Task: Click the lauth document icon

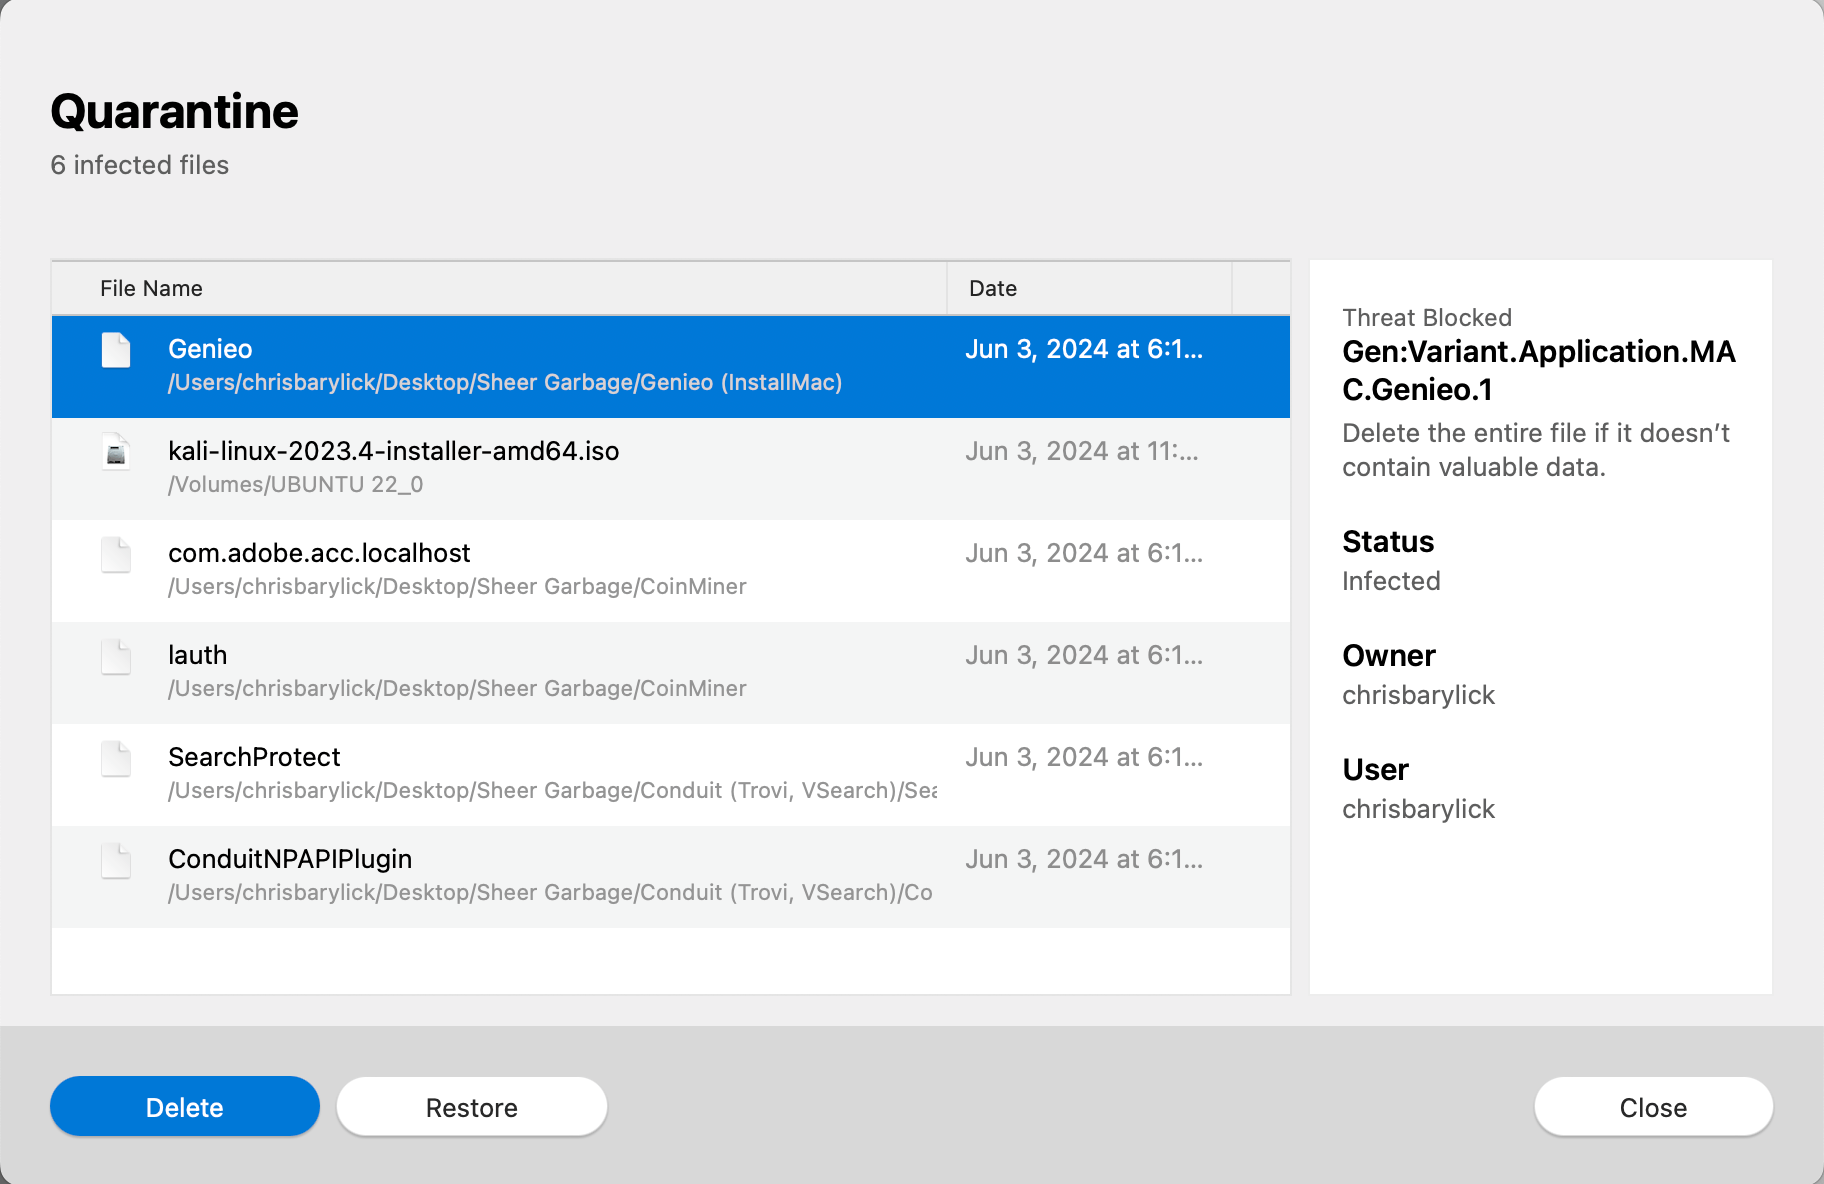Action: [x=115, y=658]
